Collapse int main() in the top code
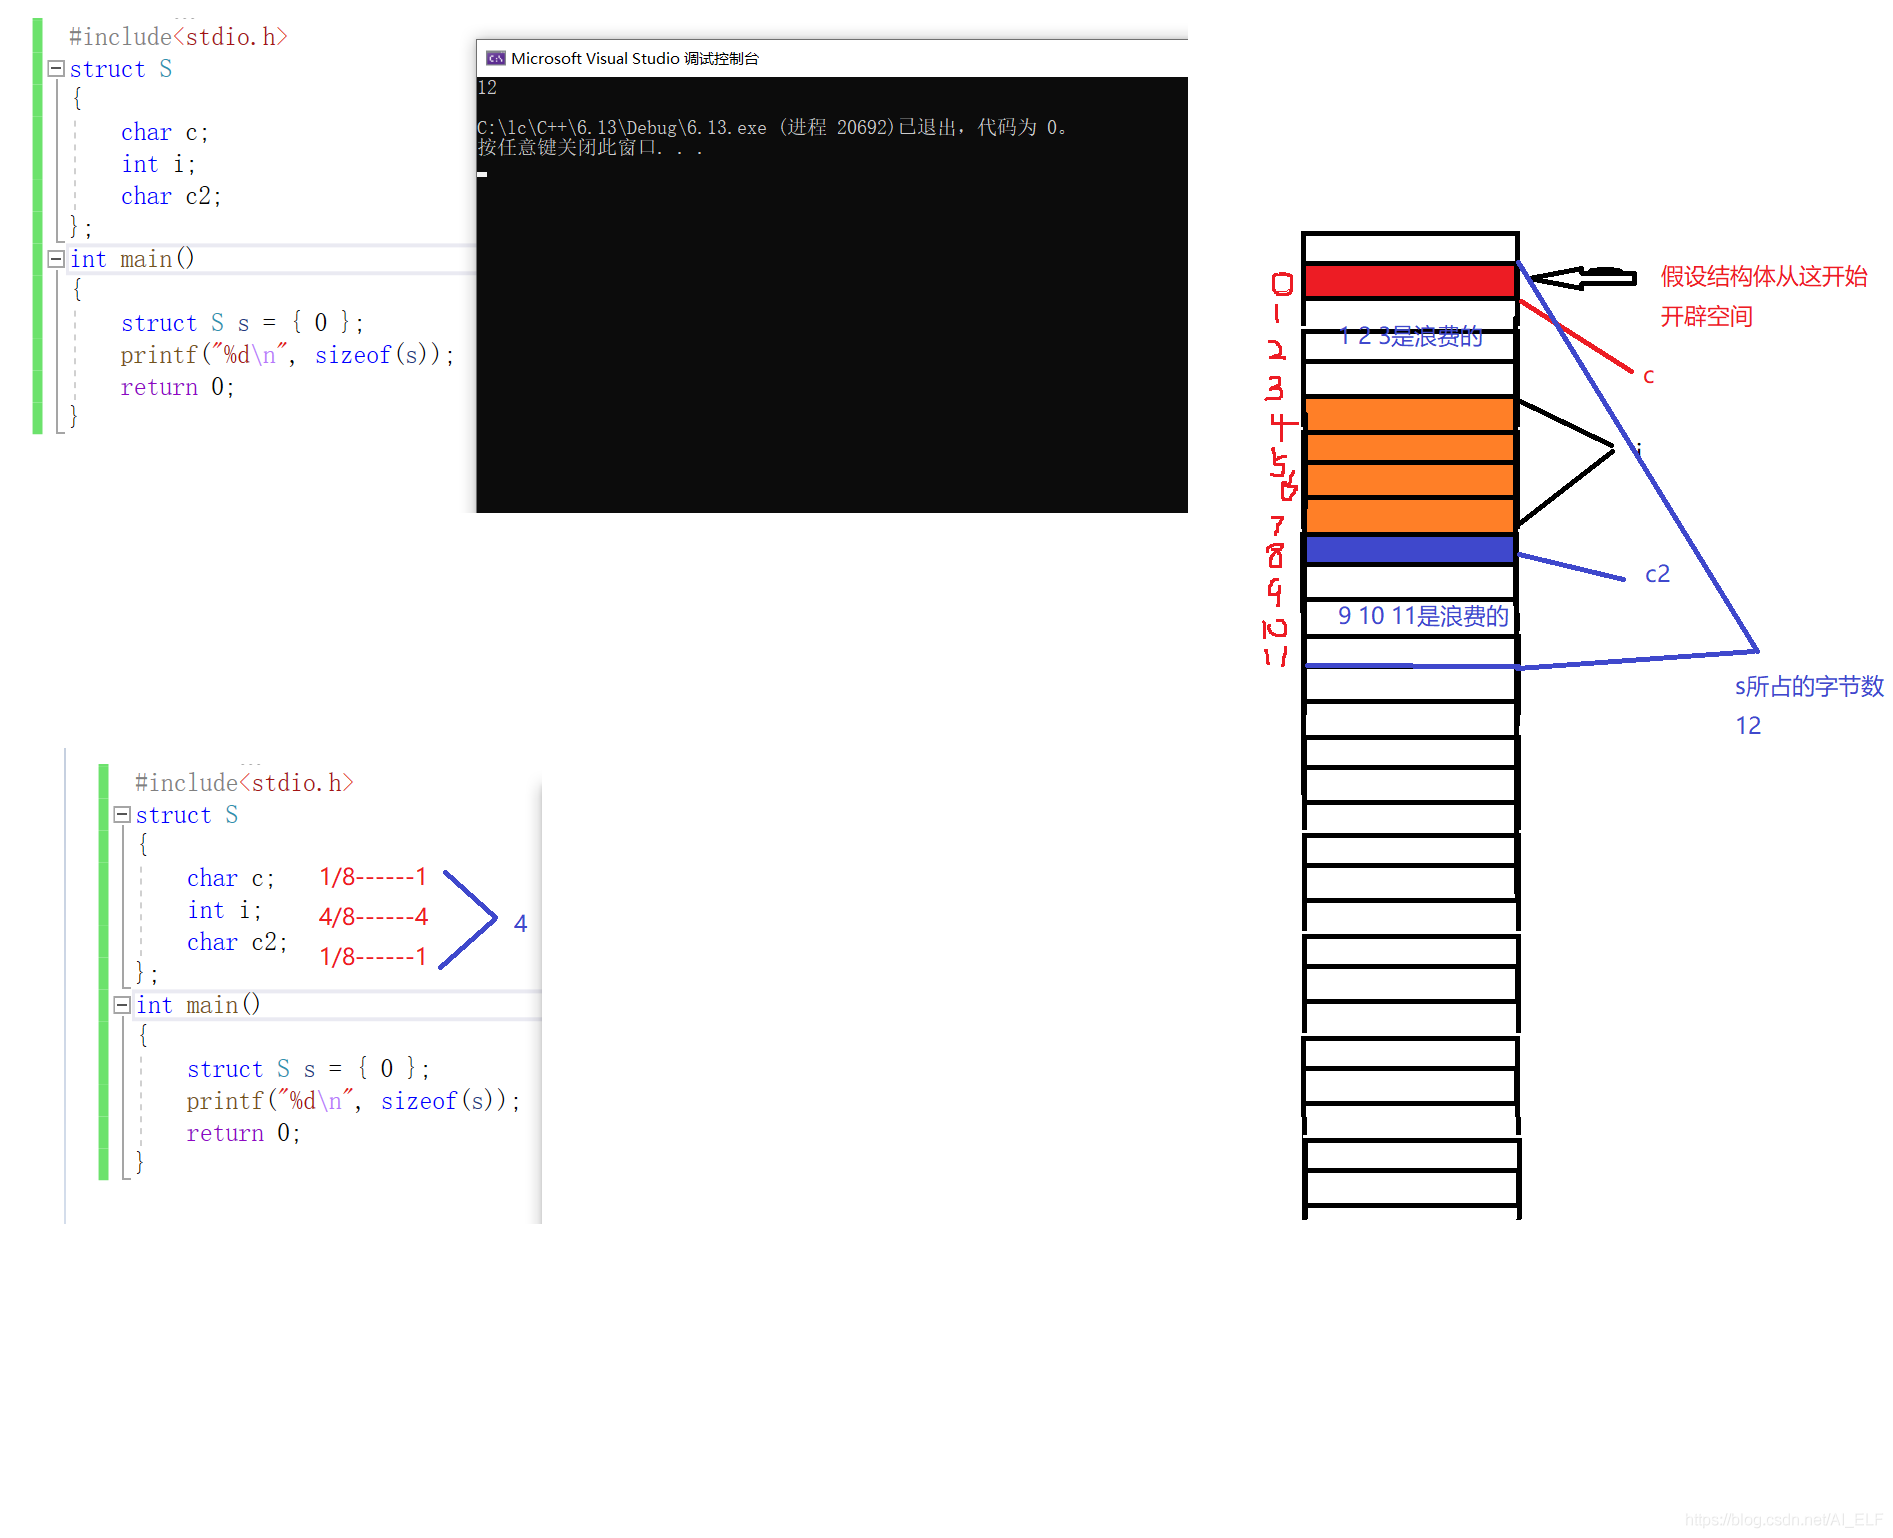This screenshot has width=1893, height=1538. point(56,259)
